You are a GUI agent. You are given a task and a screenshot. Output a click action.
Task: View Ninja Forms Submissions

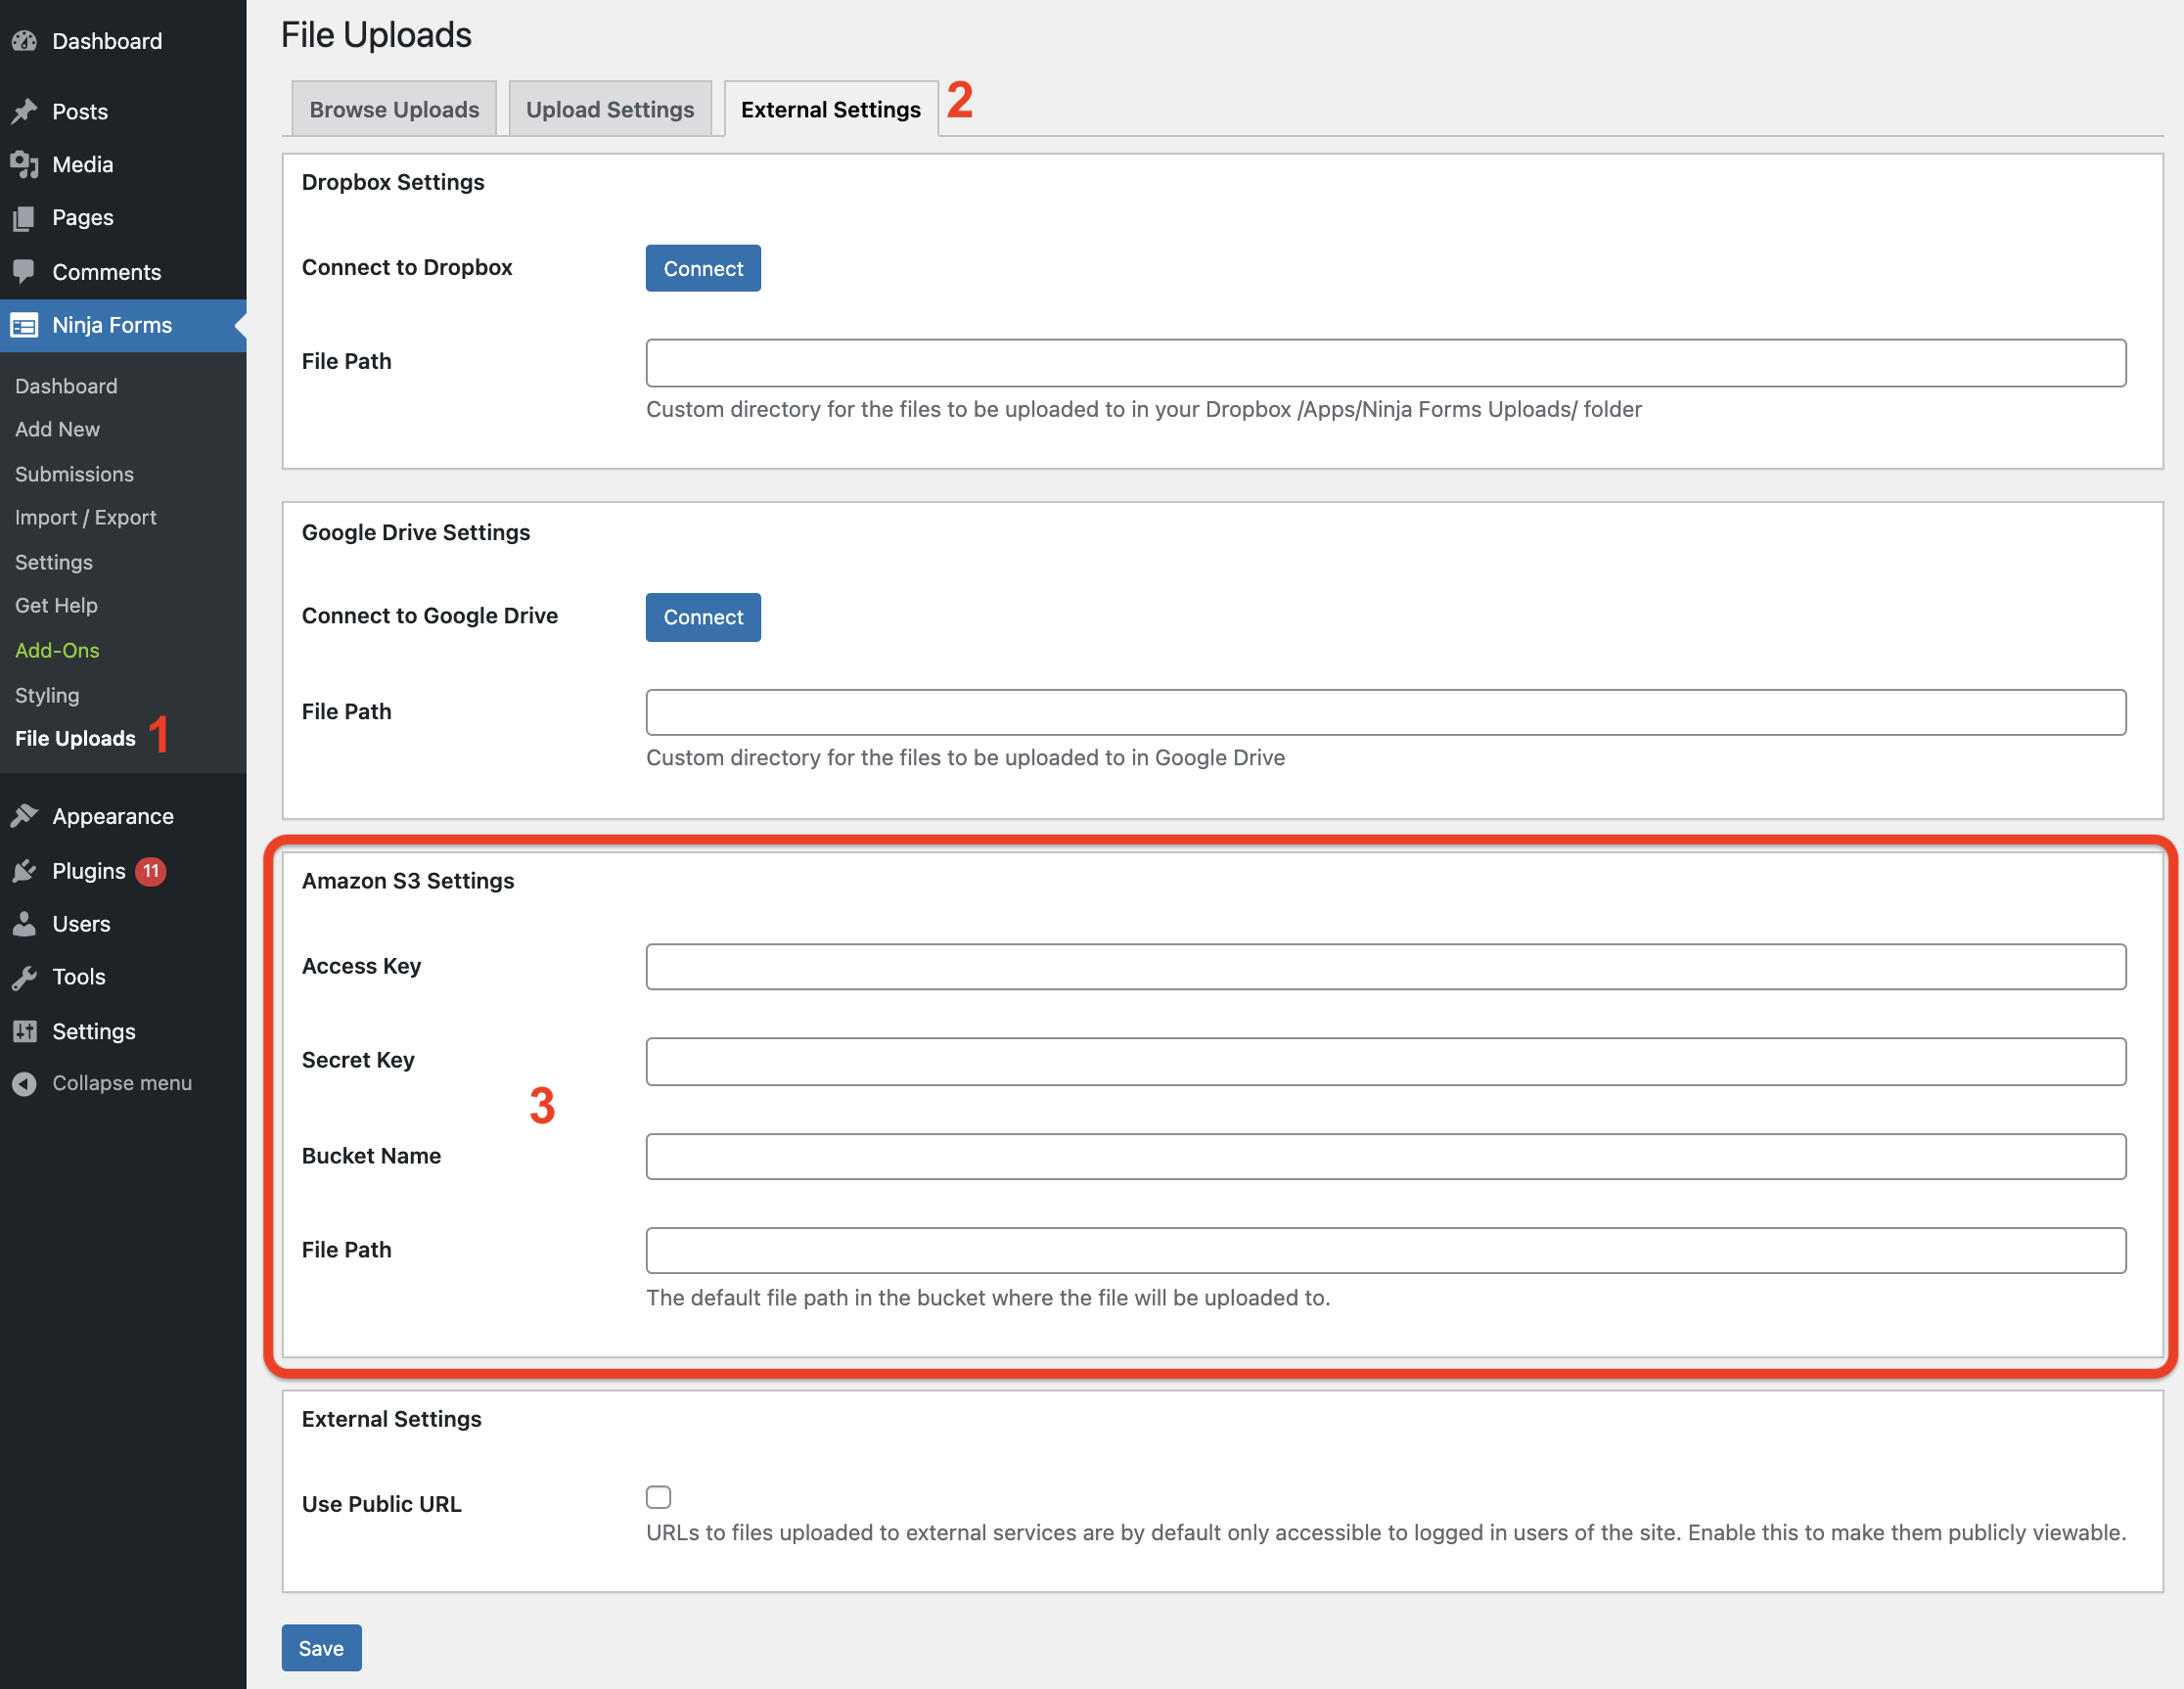click(74, 473)
